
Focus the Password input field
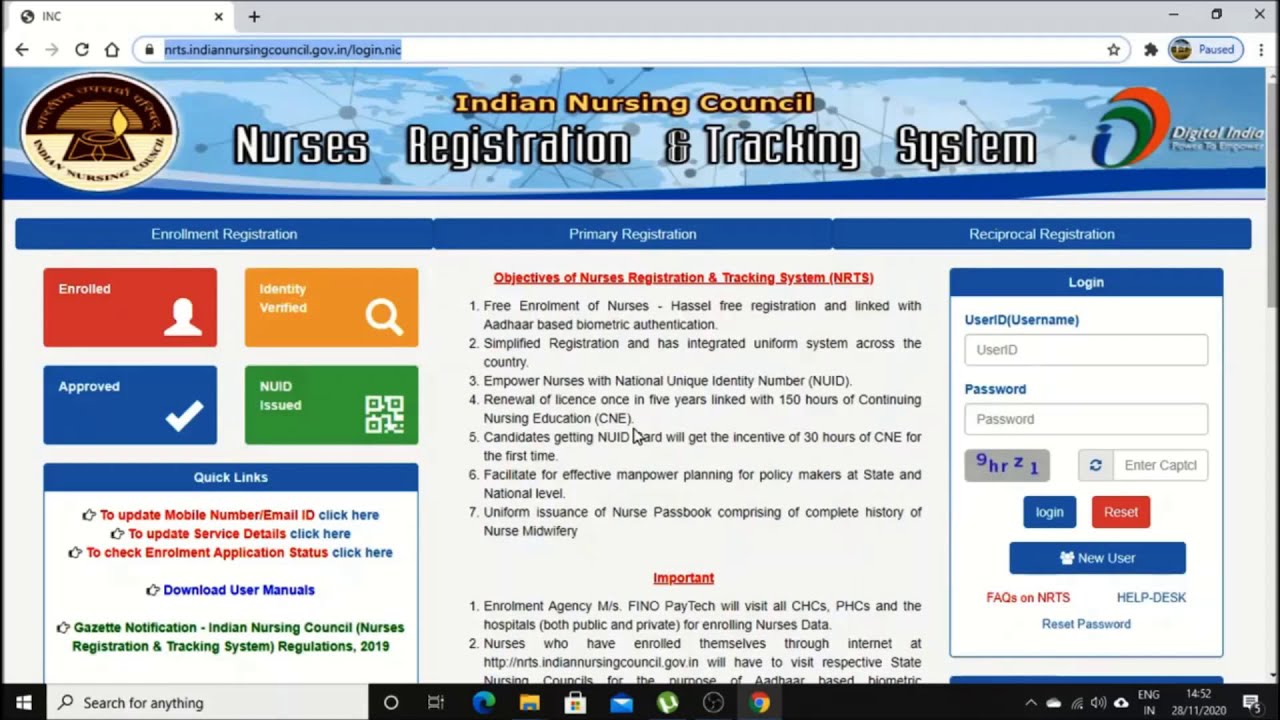click(1086, 419)
